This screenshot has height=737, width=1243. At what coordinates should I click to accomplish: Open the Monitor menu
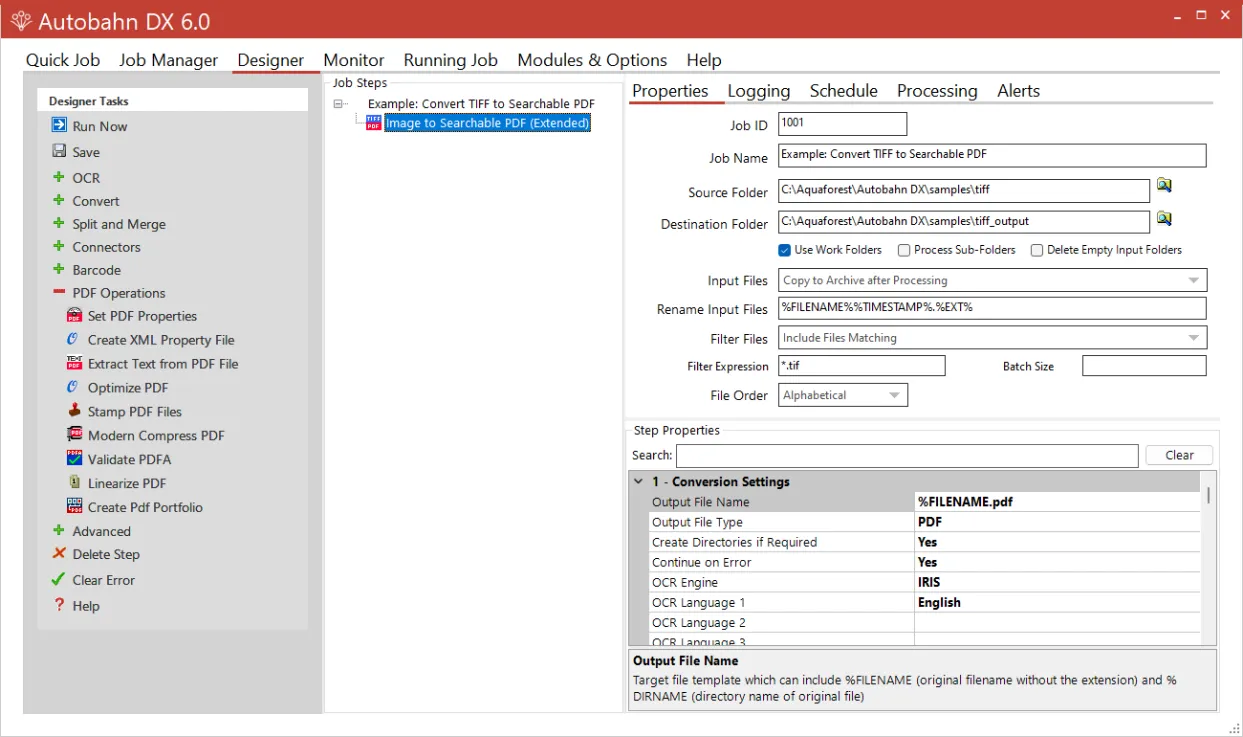[x=353, y=60]
